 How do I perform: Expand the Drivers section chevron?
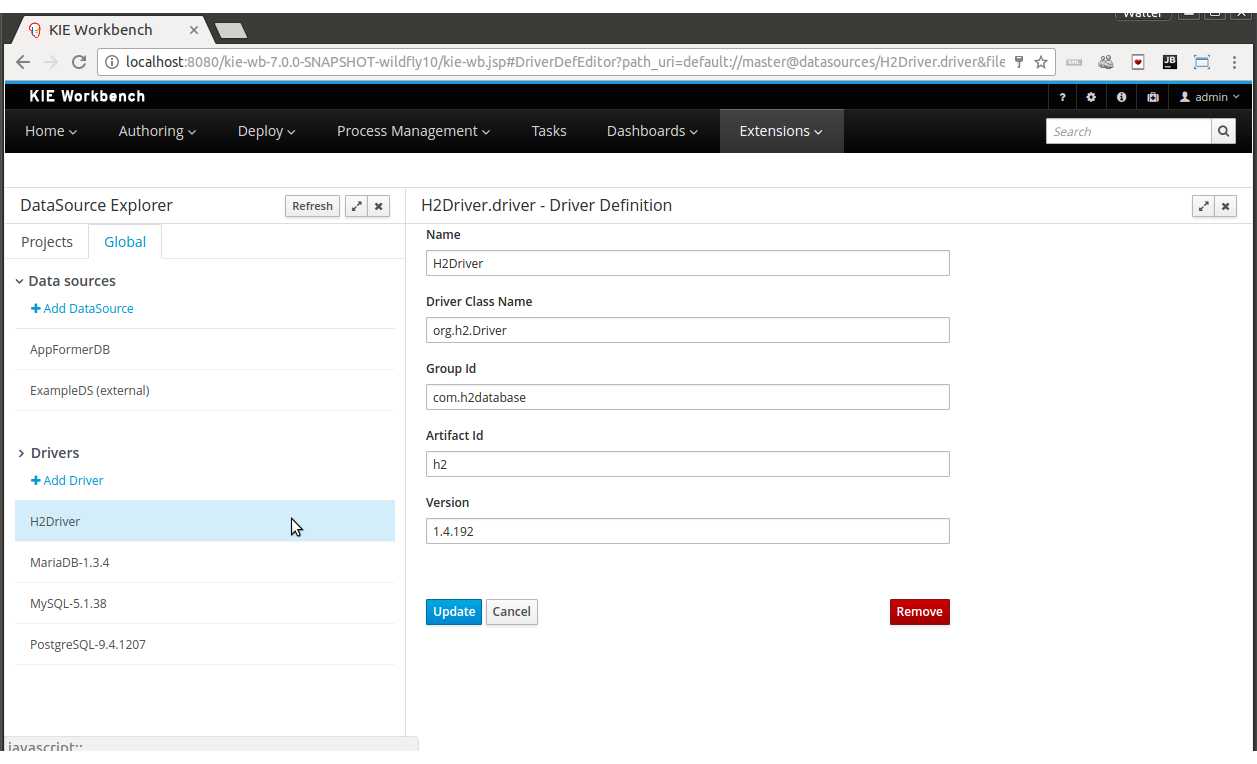pyautogui.click(x=21, y=454)
